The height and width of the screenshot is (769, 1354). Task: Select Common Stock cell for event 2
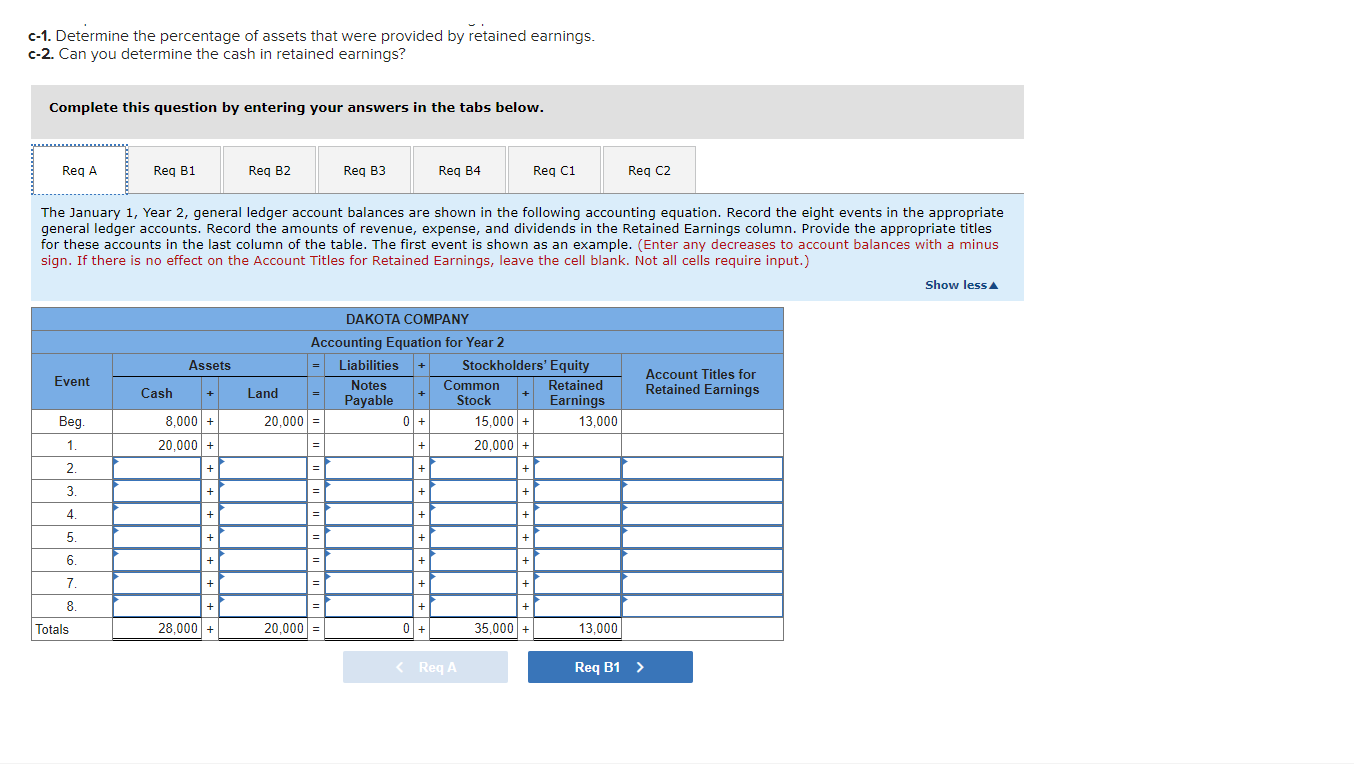click(x=473, y=468)
